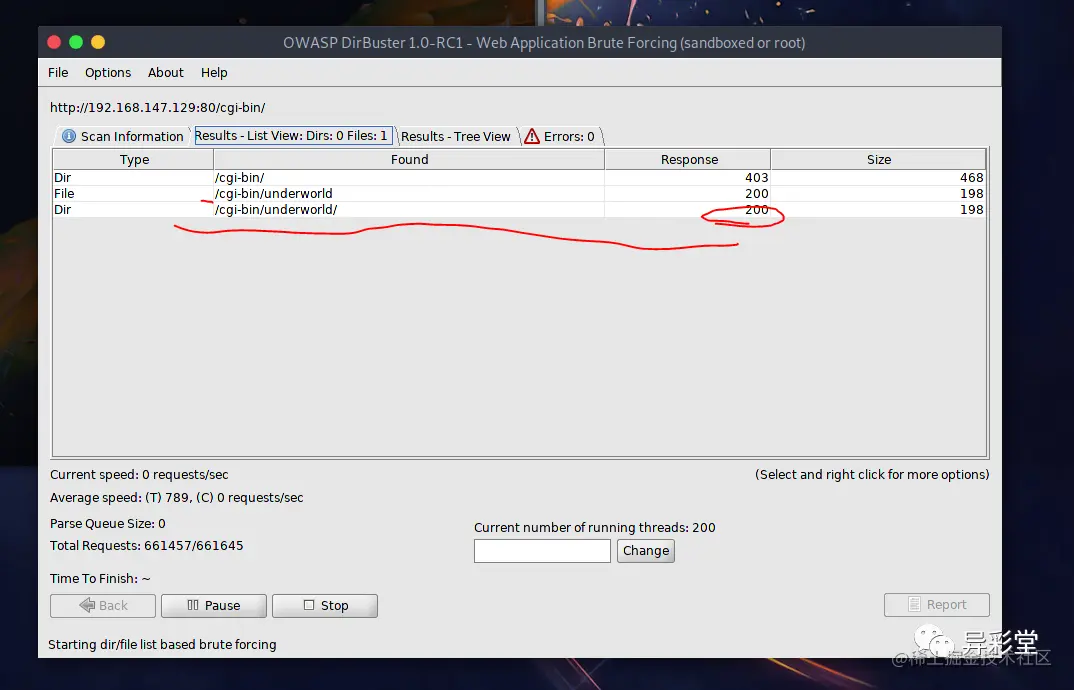Pause the running scan
Viewport: 1074px width, 690px height.
coord(214,606)
